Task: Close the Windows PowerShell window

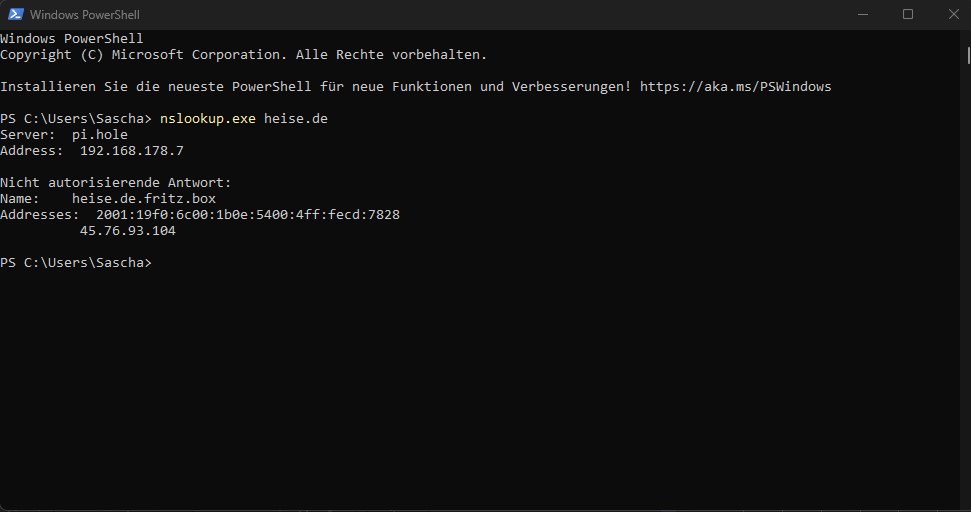Action: click(954, 14)
